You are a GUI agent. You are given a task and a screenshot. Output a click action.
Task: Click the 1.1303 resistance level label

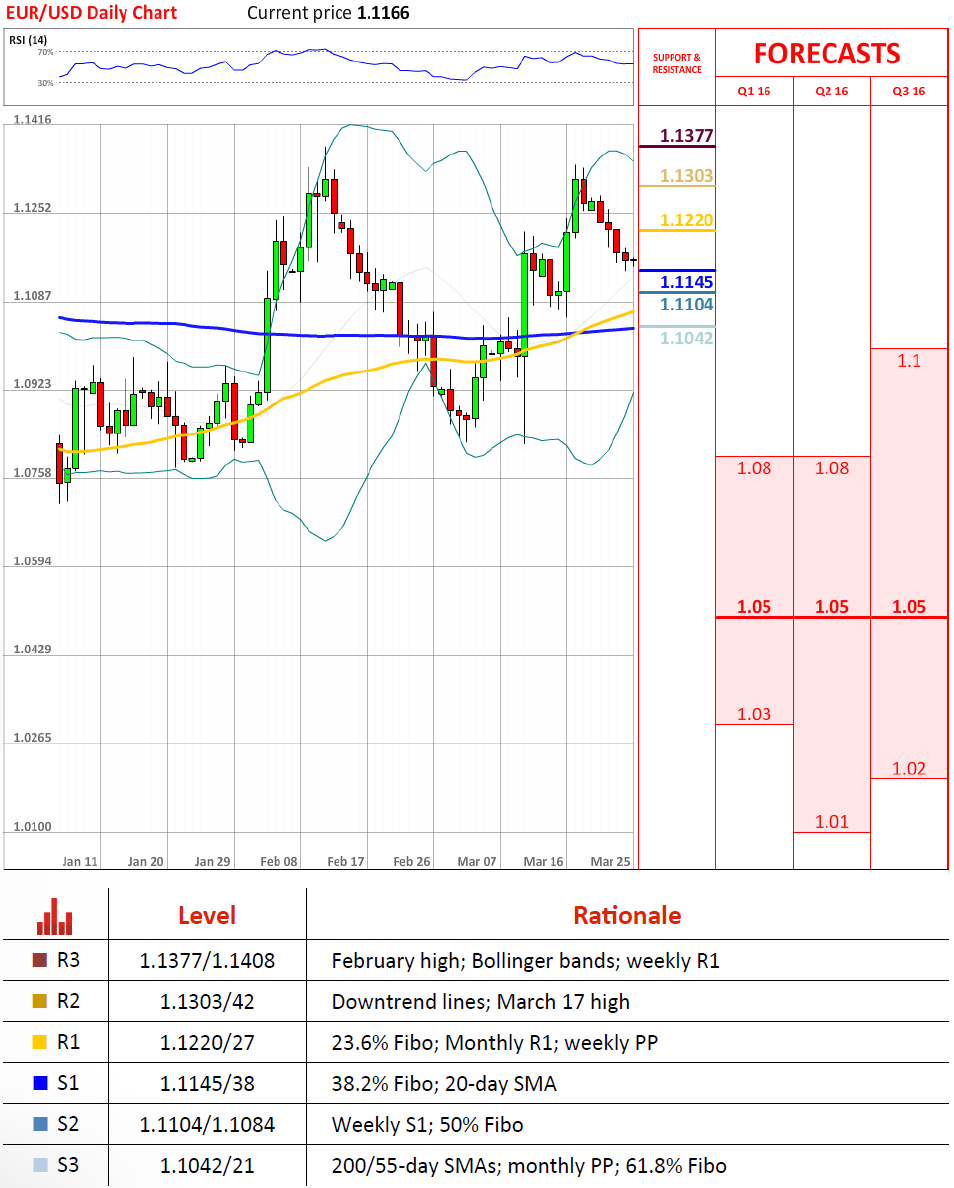pyautogui.click(x=687, y=176)
